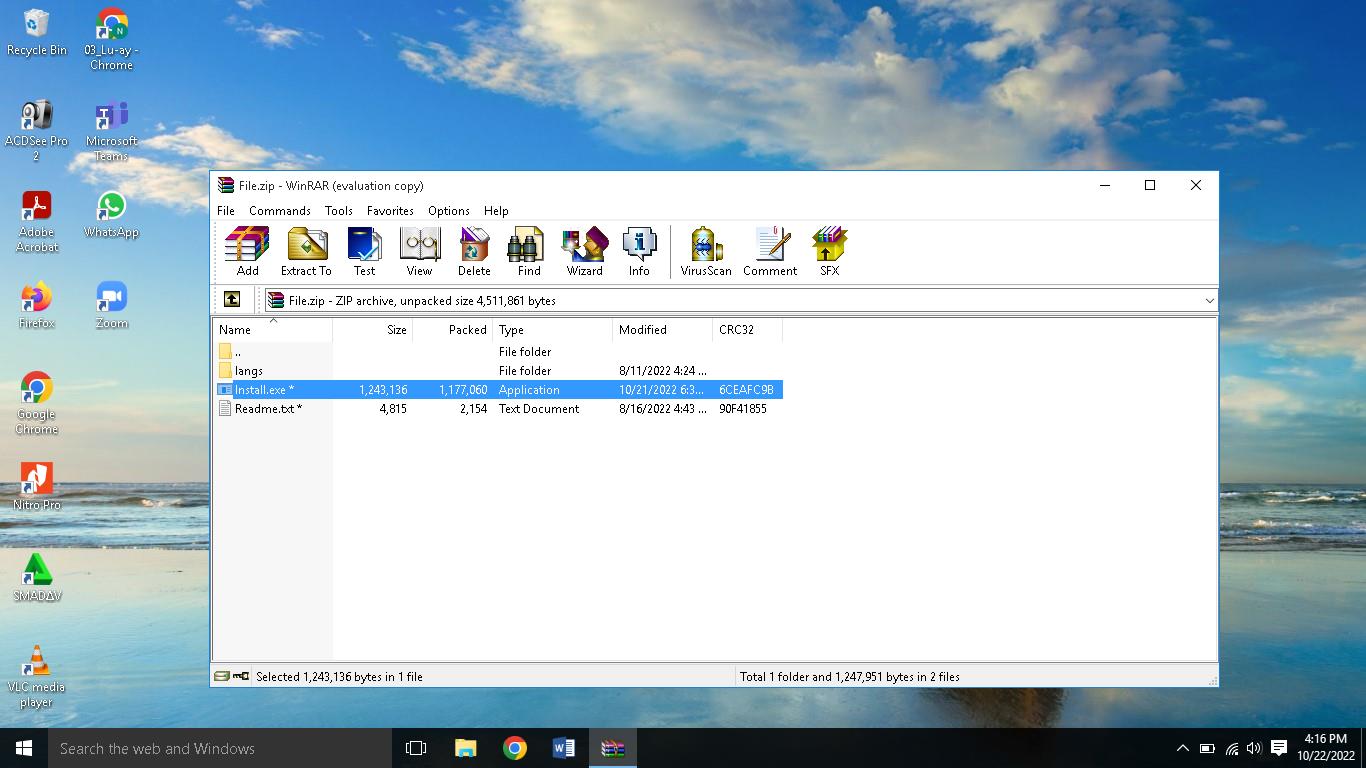
Task: Show archive Info
Action: (x=639, y=251)
